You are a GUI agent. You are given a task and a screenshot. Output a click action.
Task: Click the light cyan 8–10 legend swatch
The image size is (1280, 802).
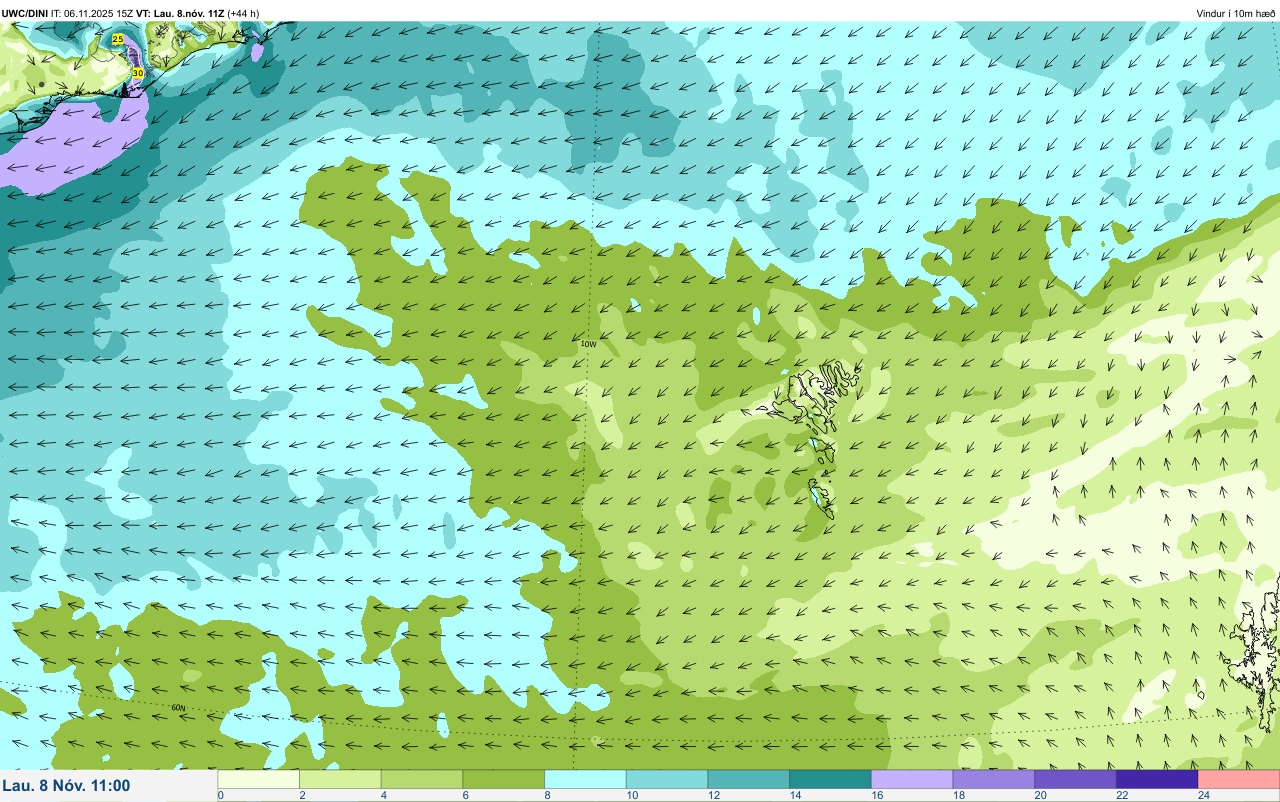point(585,779)
